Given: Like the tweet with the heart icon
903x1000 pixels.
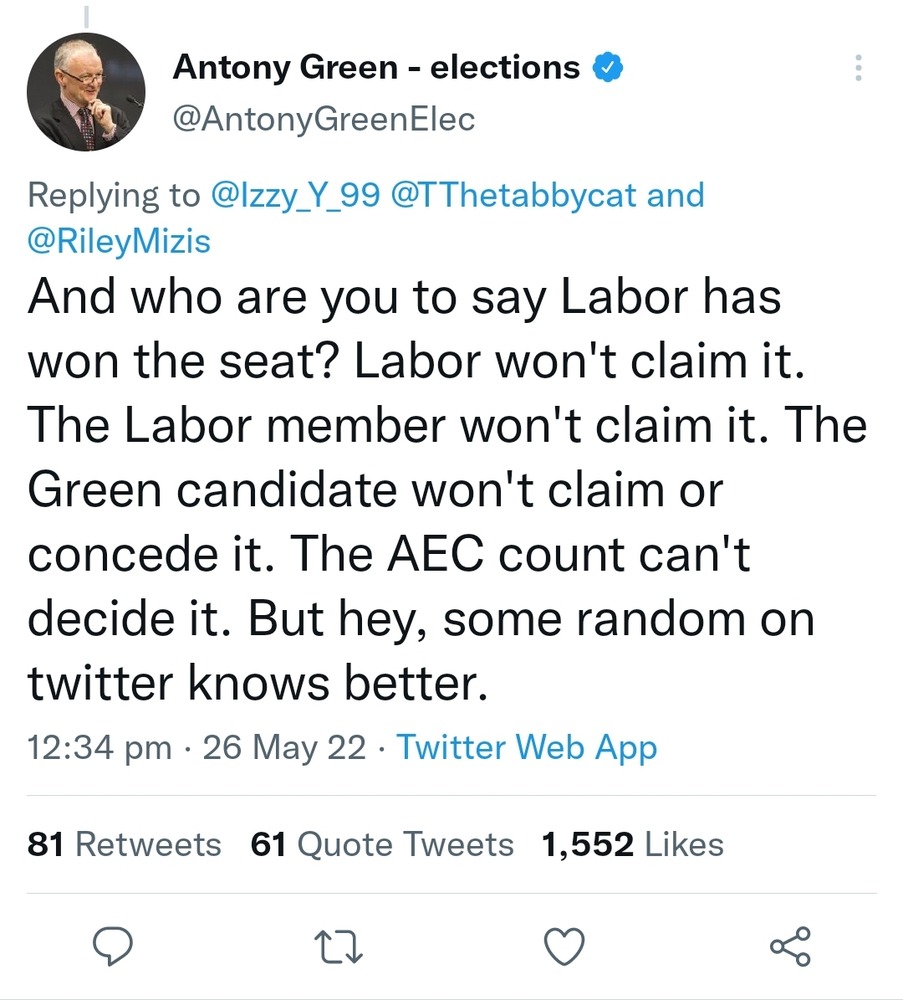Looking at the screenshot, I should pyautogui.click(x=564, y=945).
